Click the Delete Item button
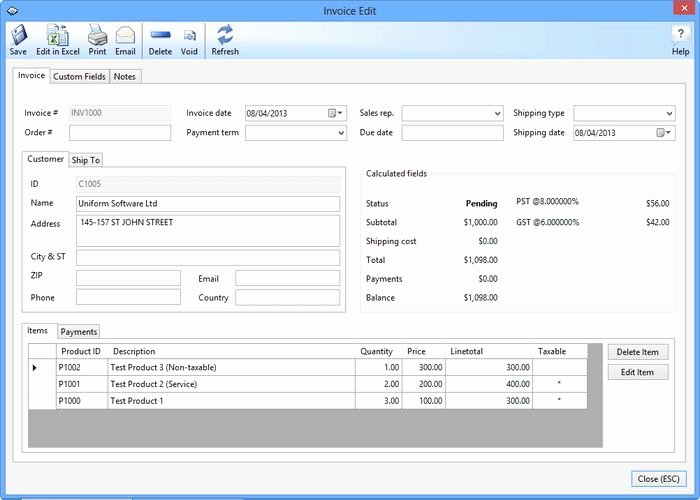 638,352
